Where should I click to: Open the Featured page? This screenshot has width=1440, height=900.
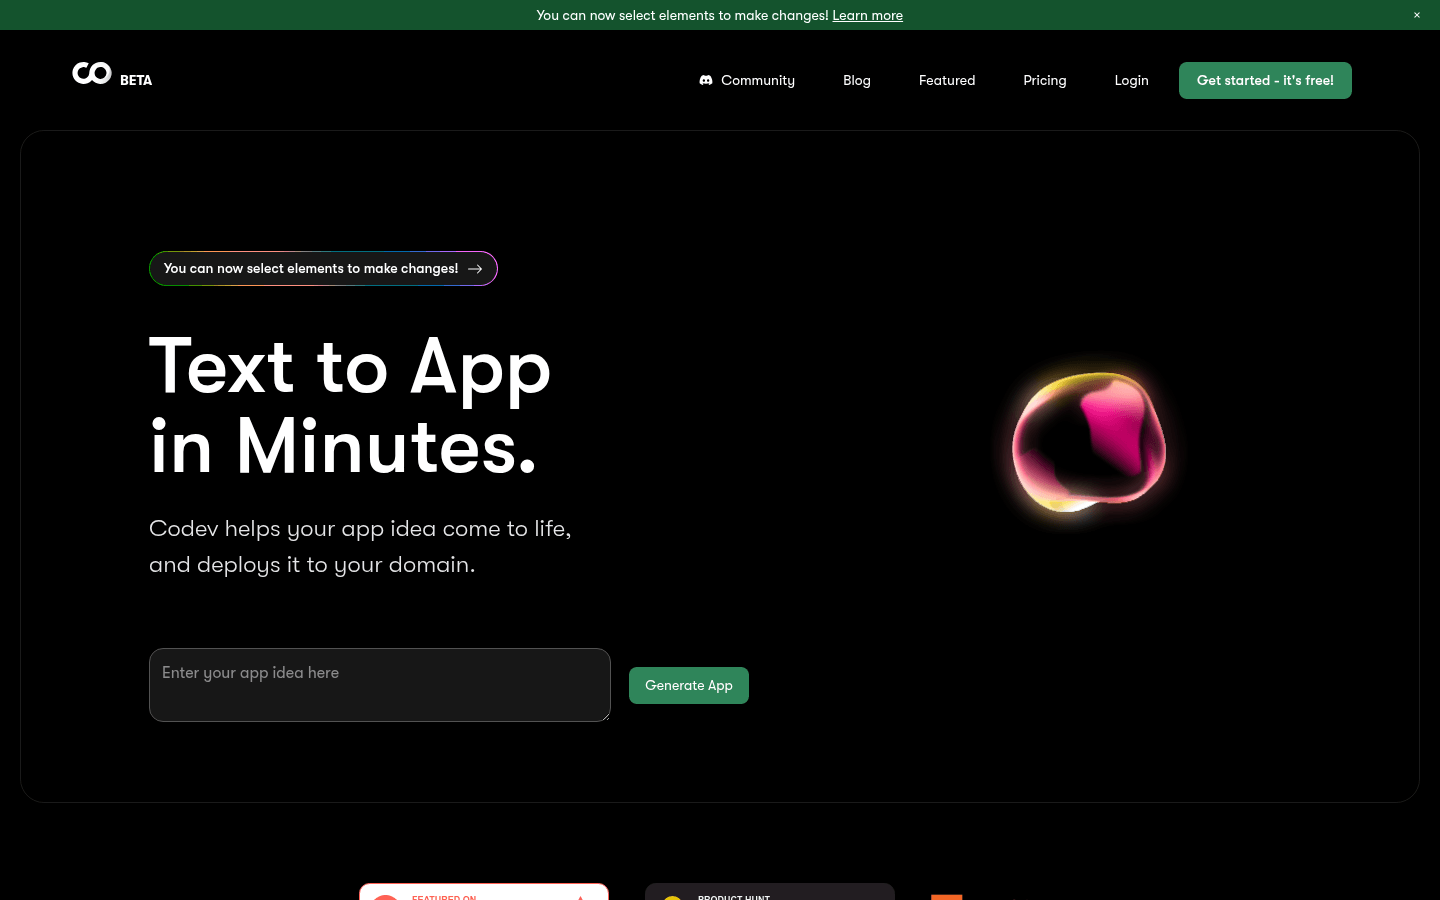tap(947, 80)
